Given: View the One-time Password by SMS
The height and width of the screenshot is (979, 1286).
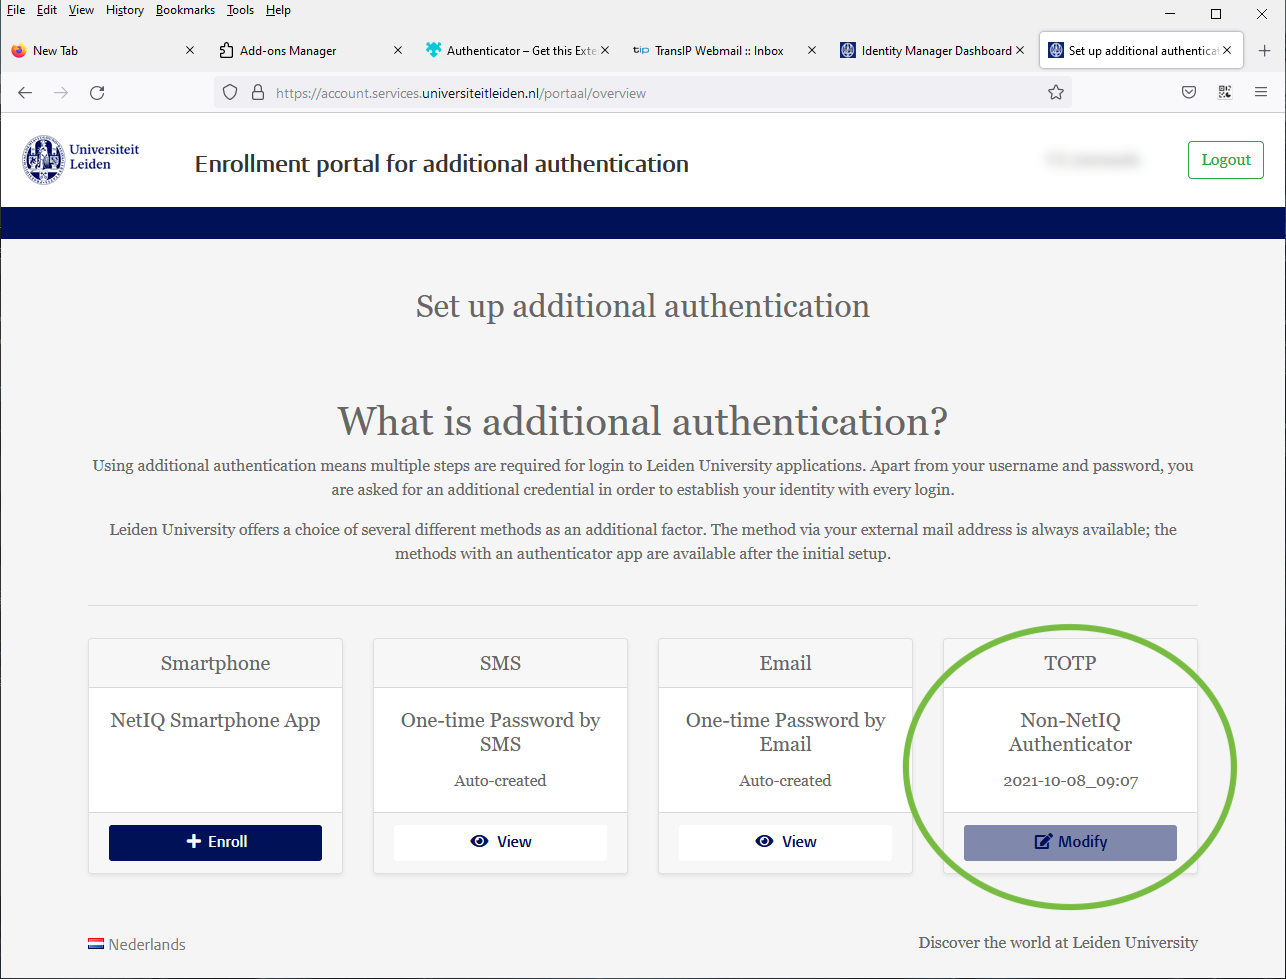Looking at the screenshot, I should coord(500,842).
